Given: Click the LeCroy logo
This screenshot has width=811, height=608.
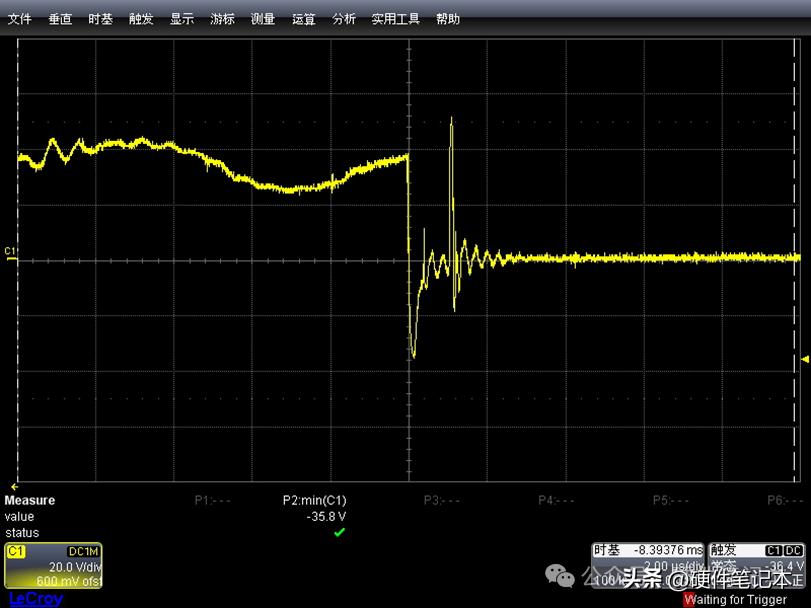Looking at the screenshot, I should click(35, 599).
